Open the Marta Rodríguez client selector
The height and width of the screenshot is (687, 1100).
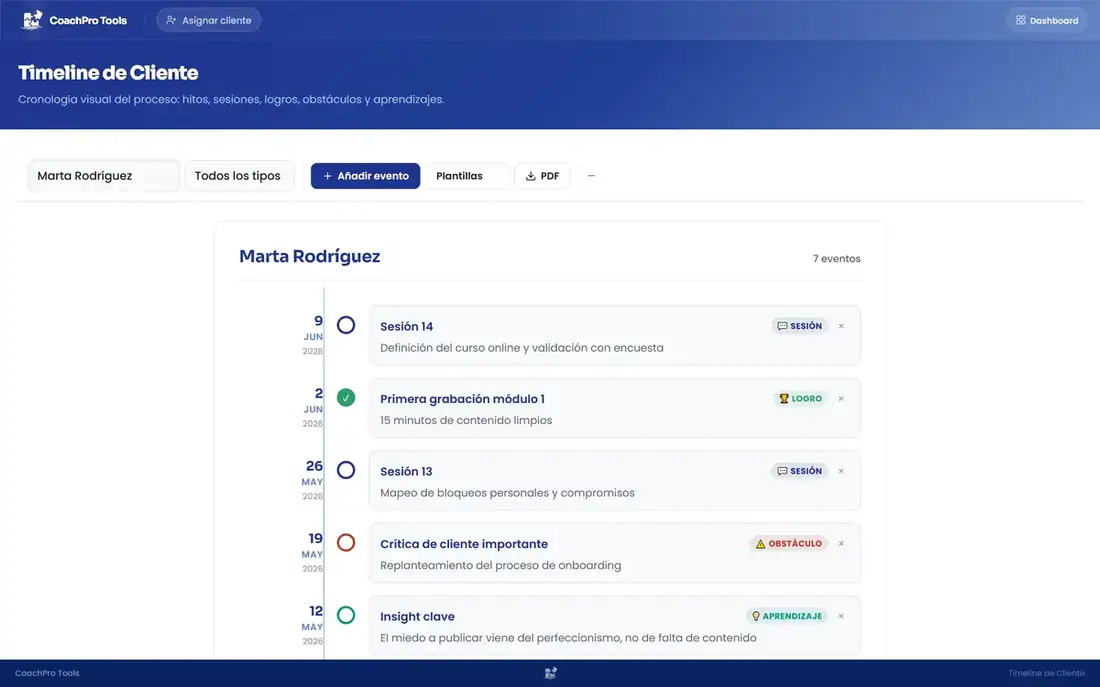point(103,176)
